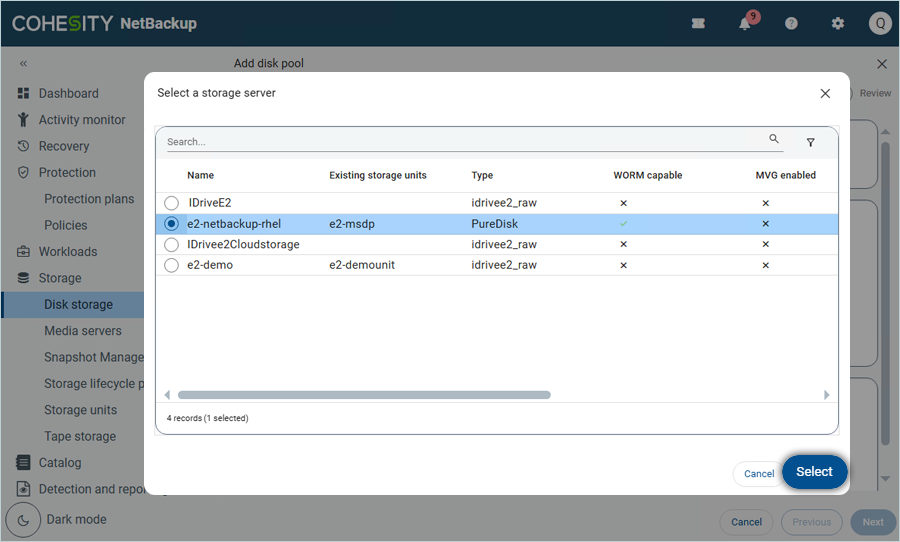The width and height of the screenshot is (900, 542).
Task: Select the IDrivee2Cloudstorage radio button
Action: point(172,245)
